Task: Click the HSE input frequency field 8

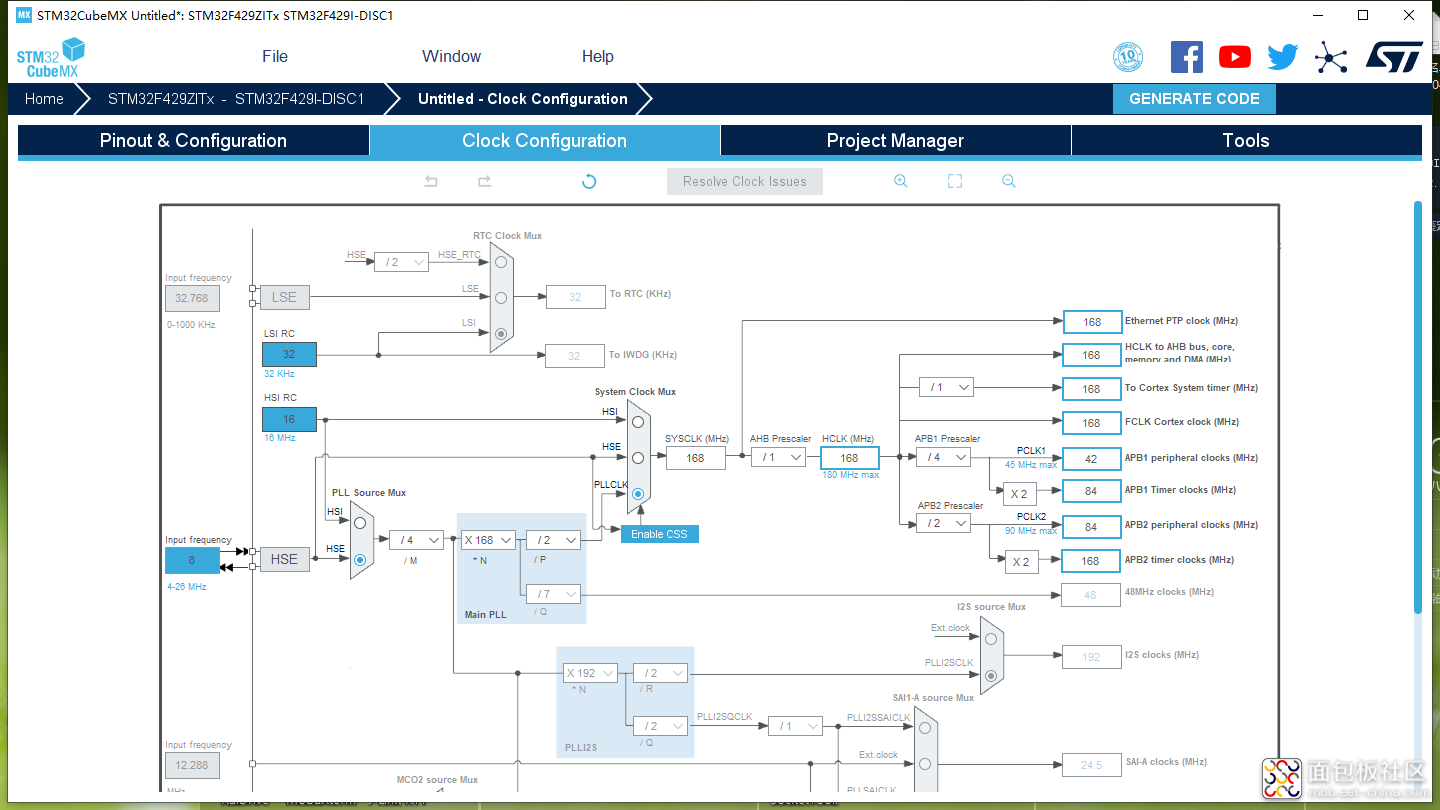Action: point(192,560)
